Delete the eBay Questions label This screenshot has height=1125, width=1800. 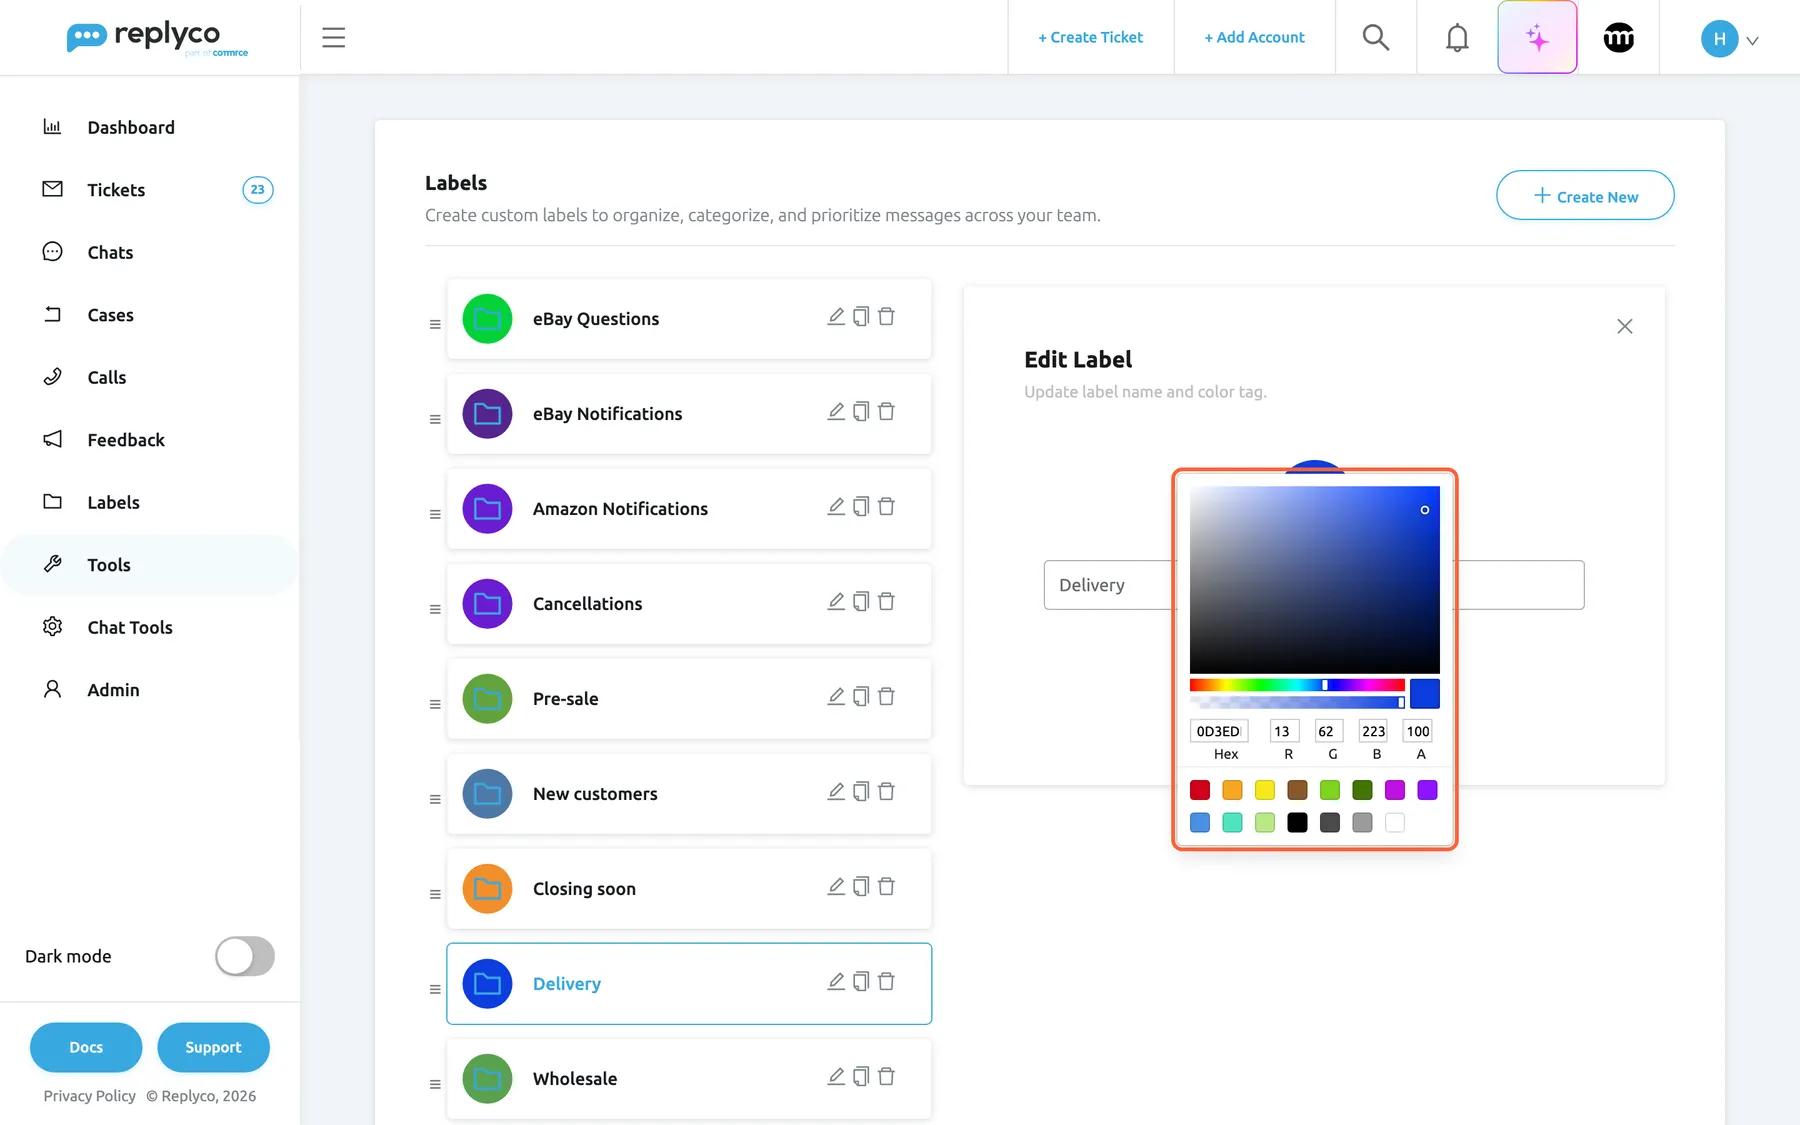[x=886, y=317]
